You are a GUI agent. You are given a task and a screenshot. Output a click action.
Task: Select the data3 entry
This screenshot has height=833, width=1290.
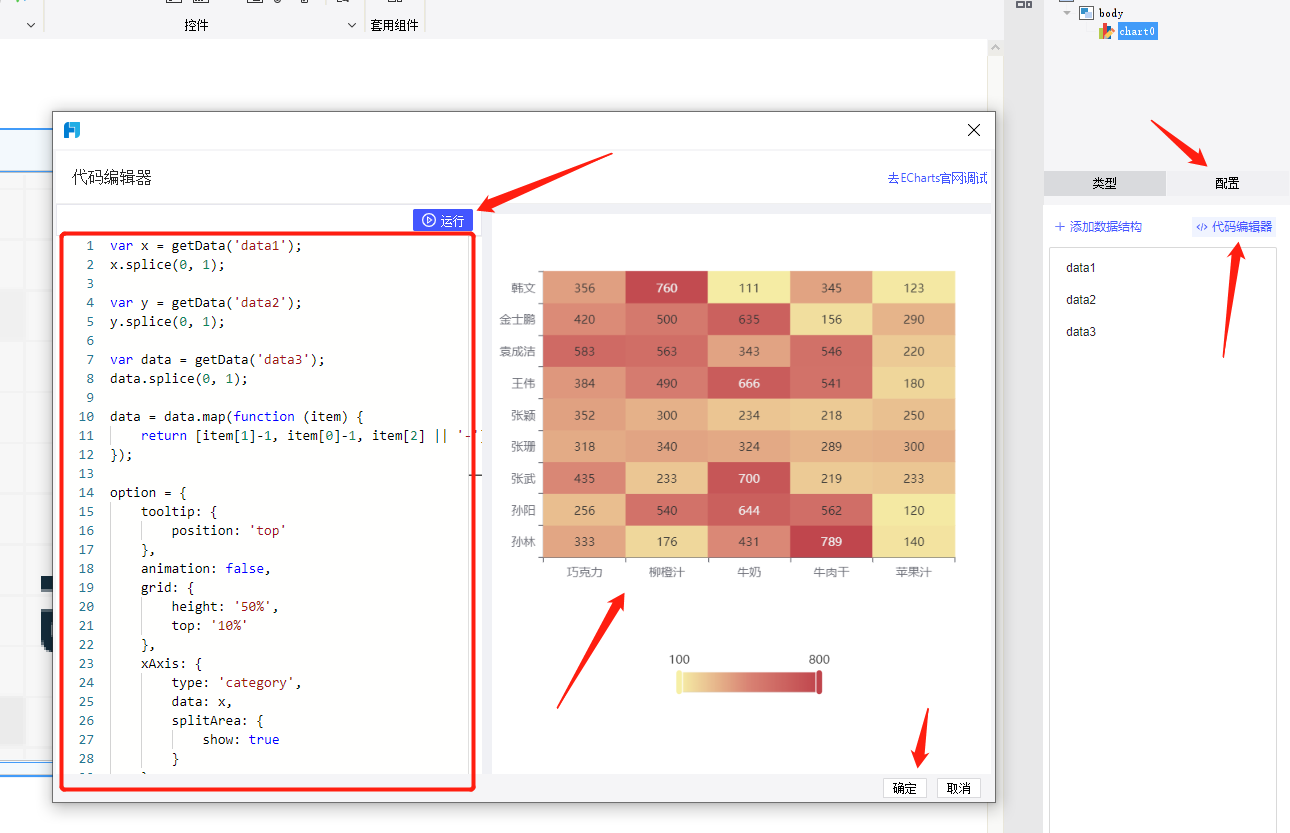(x=1081, y=332)
